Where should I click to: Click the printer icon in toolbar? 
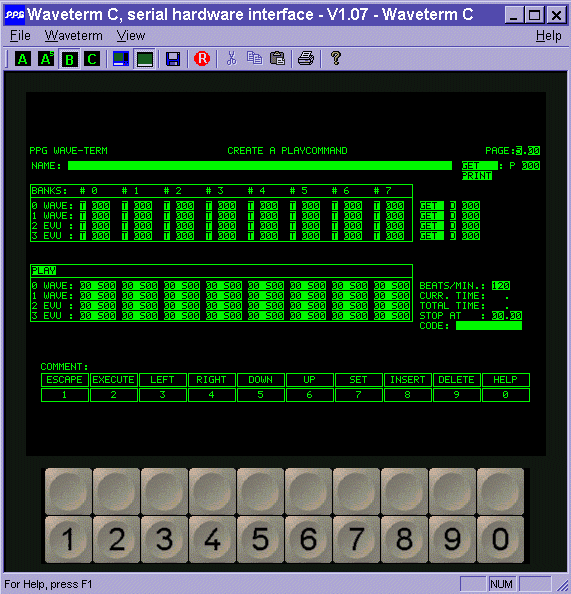point(306,59)
